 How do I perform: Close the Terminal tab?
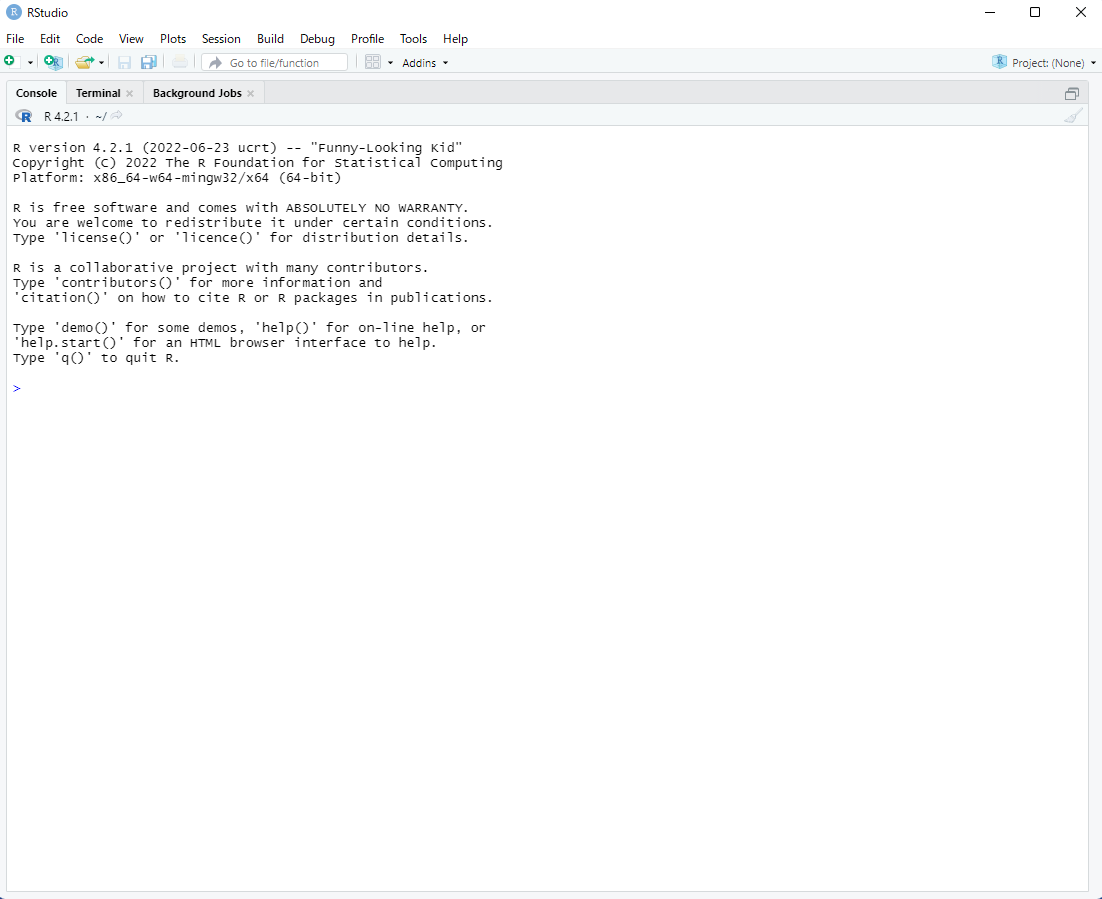(x=129, y=93)
